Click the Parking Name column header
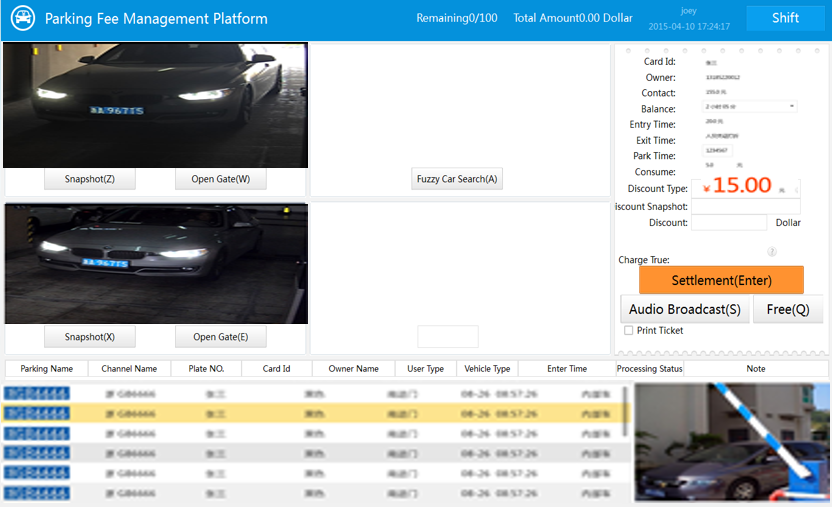 [47, 369]
